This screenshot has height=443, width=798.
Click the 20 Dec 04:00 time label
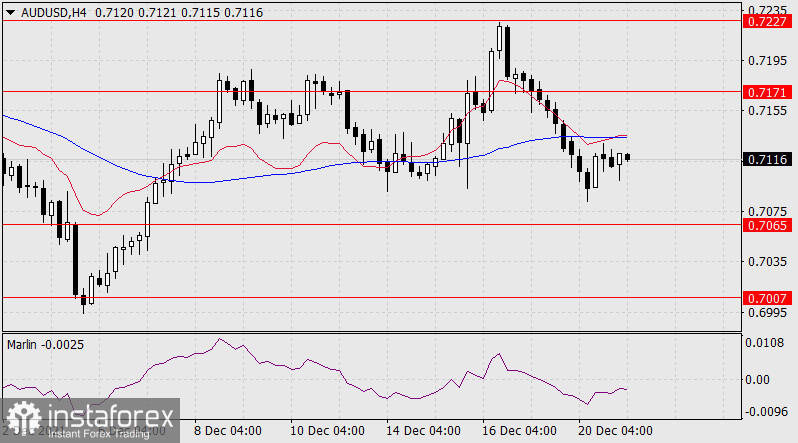tap(612, 431)
